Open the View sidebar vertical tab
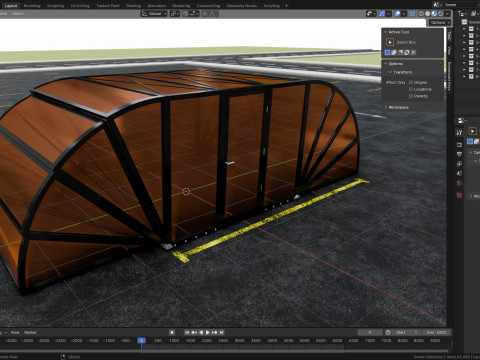 pyautogui.click(x=449, y=51)
